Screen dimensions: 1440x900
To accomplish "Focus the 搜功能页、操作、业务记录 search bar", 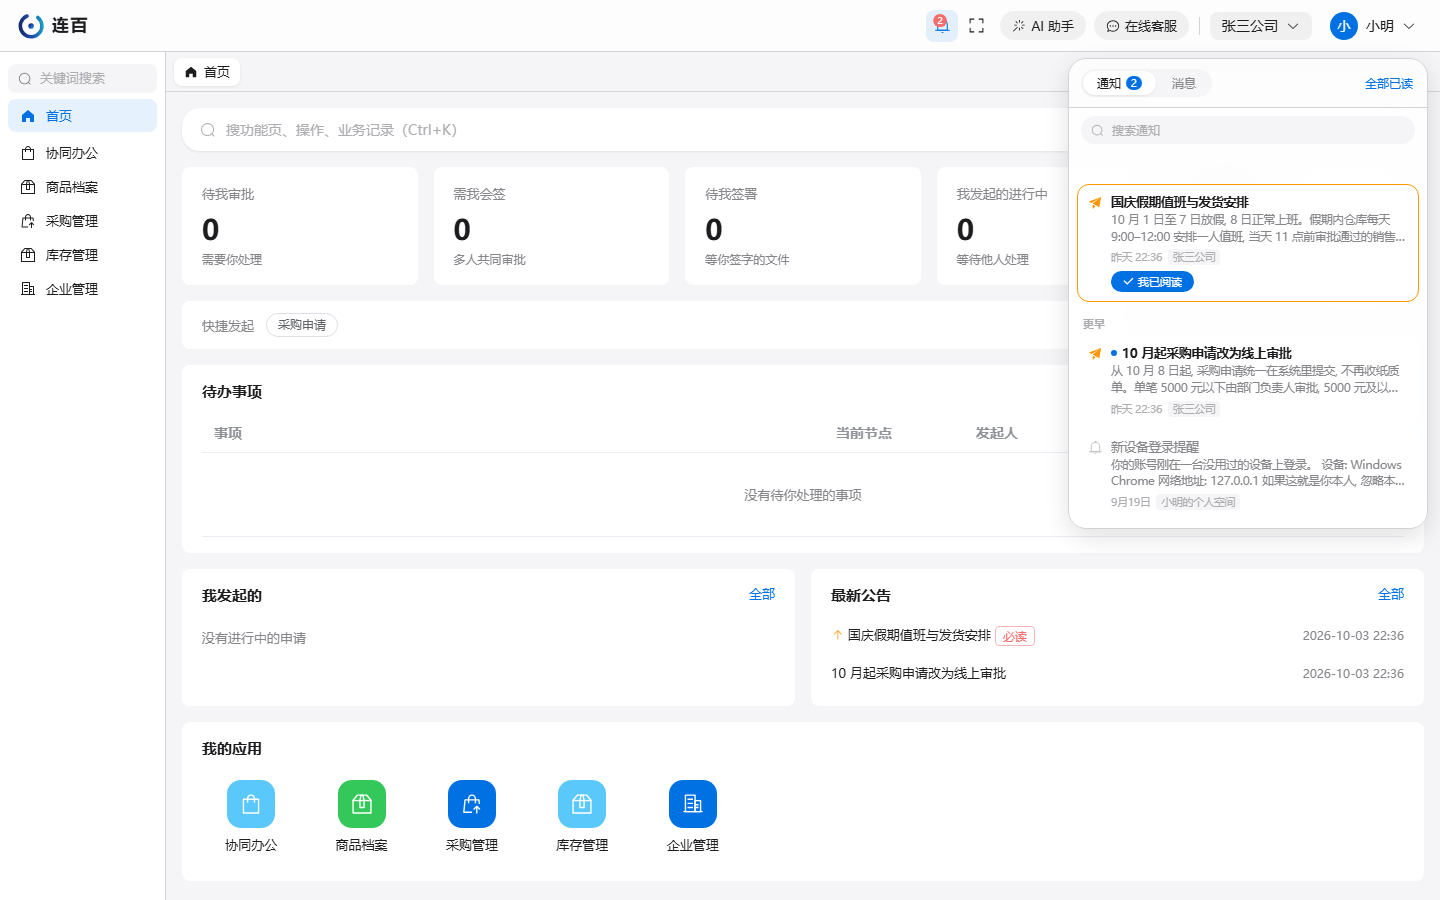I will [625, 130].
